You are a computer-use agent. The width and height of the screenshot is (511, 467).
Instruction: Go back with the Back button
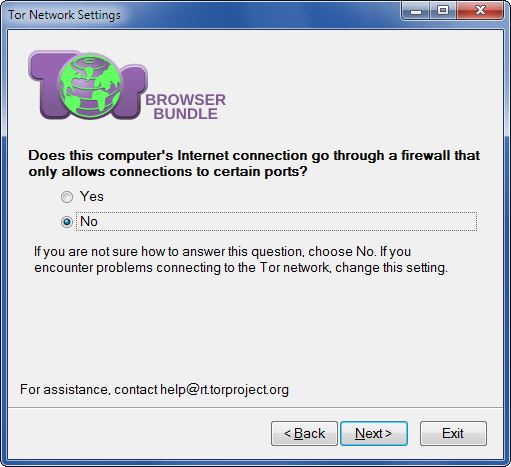(x=304, y=433)
